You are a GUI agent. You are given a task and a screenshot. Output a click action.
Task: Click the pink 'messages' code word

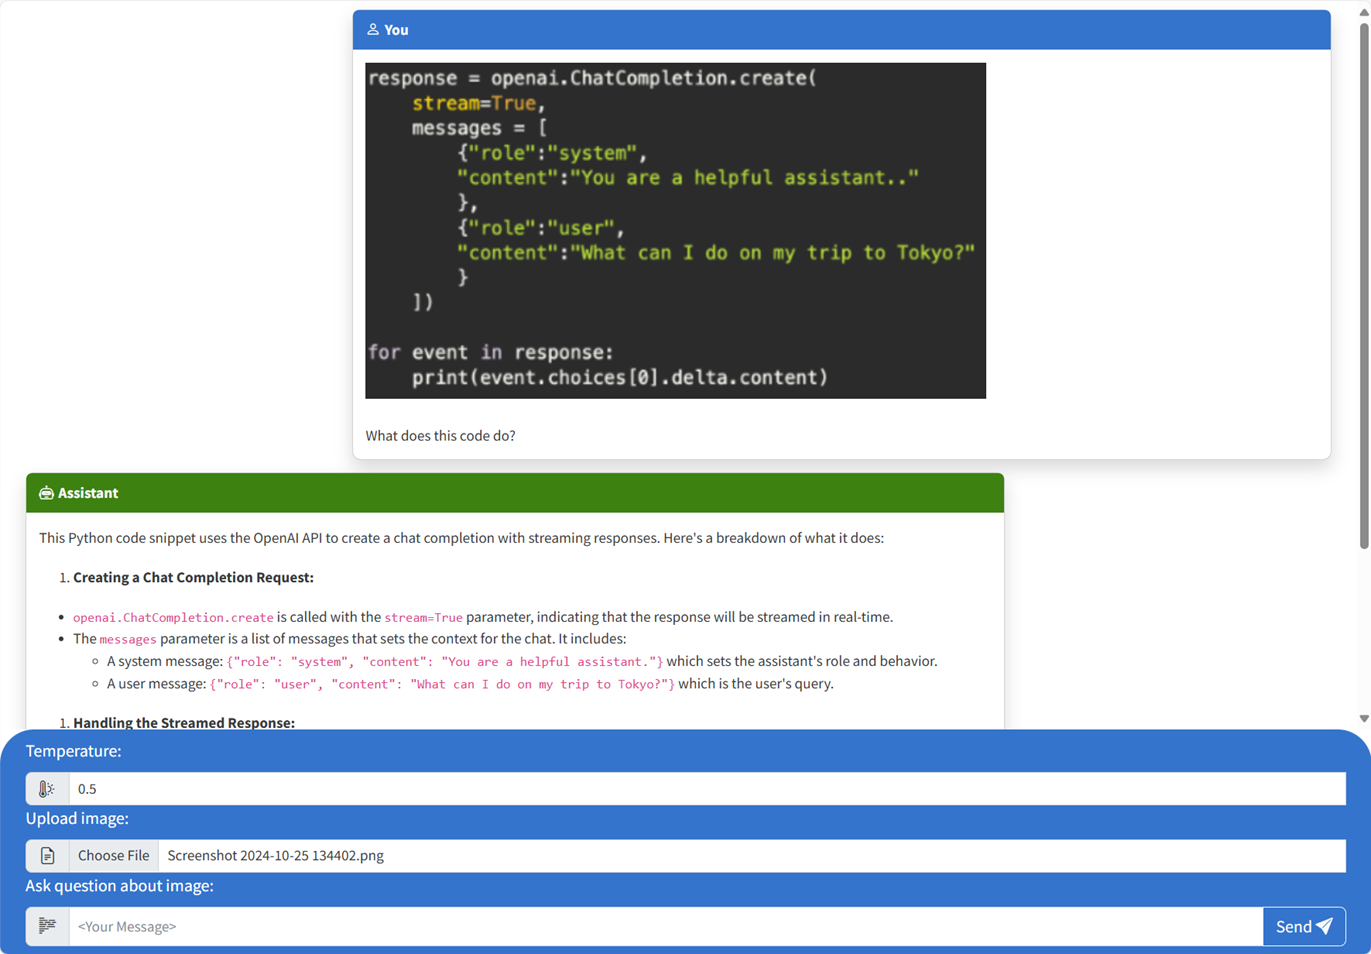pos(128,640)
